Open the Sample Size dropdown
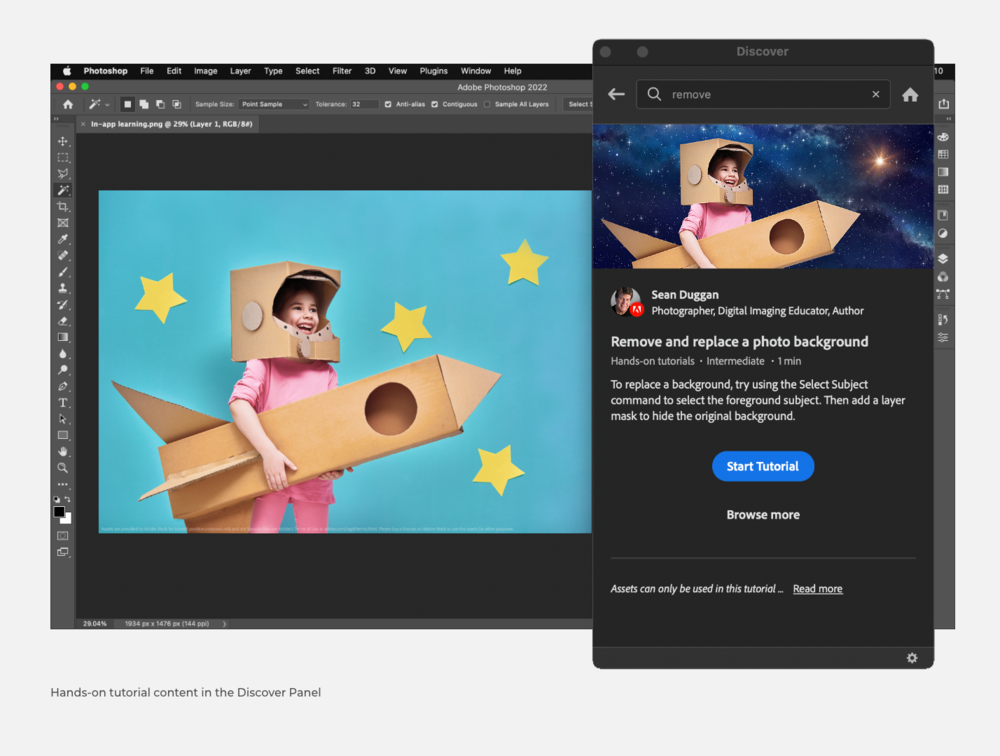The image size is (1000, 756). 274,104
